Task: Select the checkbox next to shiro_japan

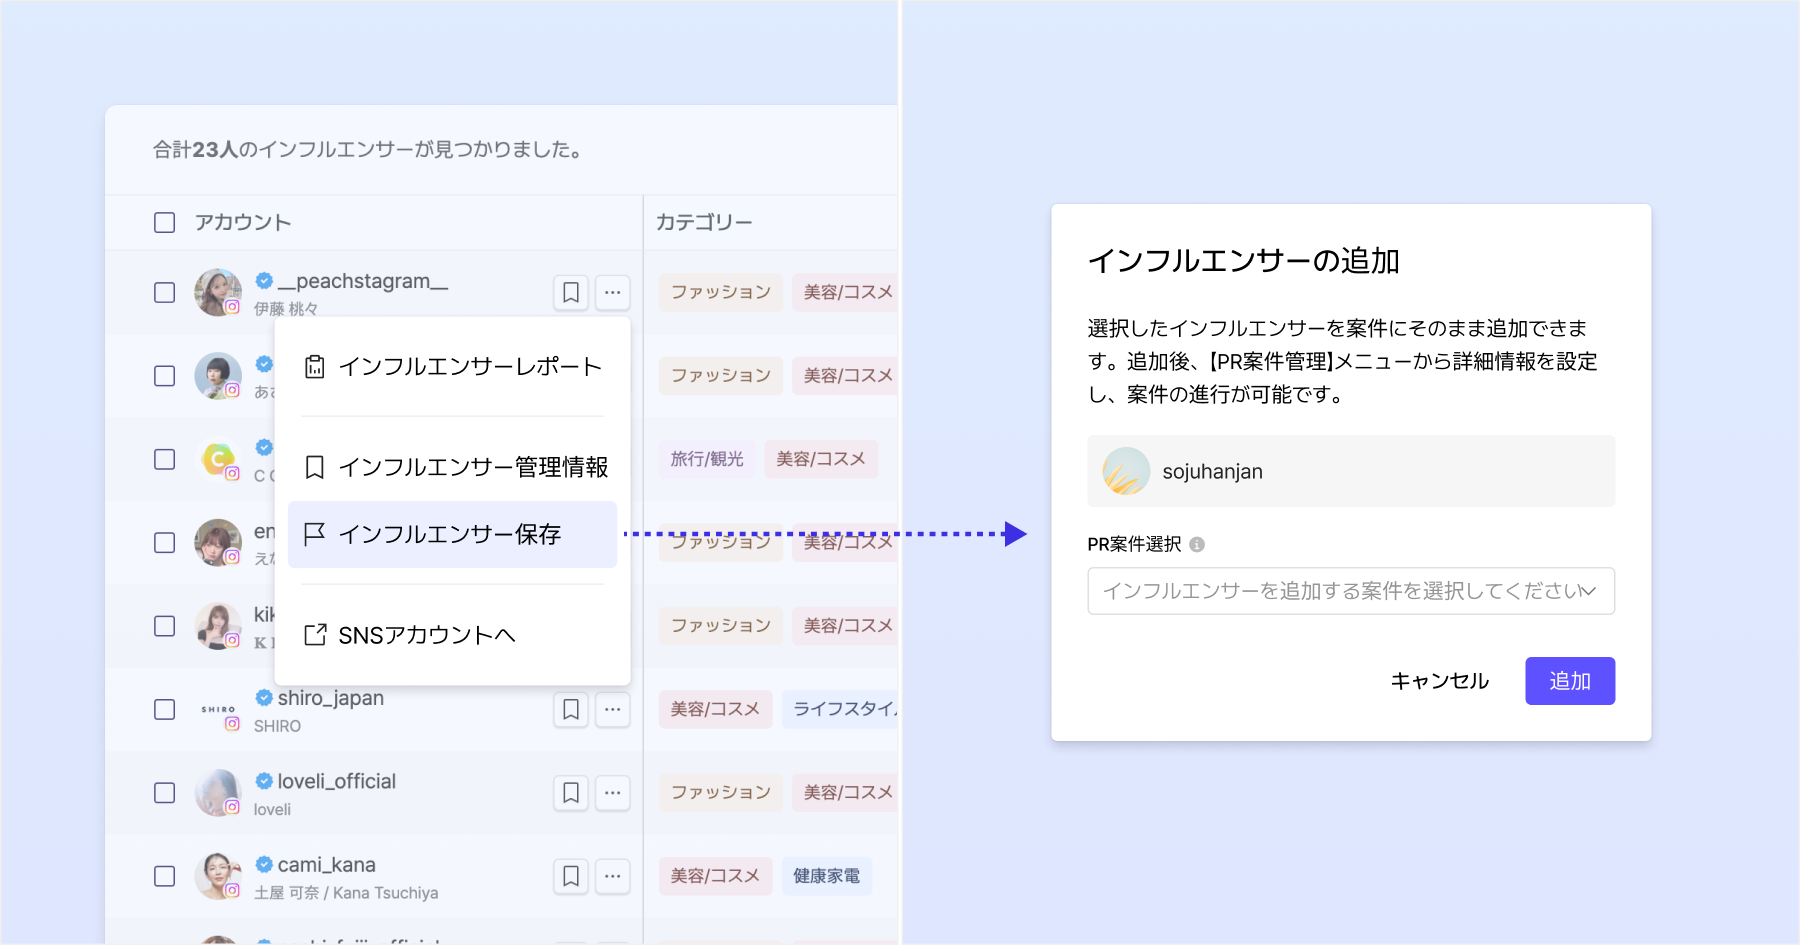Action: click(165, 709)
